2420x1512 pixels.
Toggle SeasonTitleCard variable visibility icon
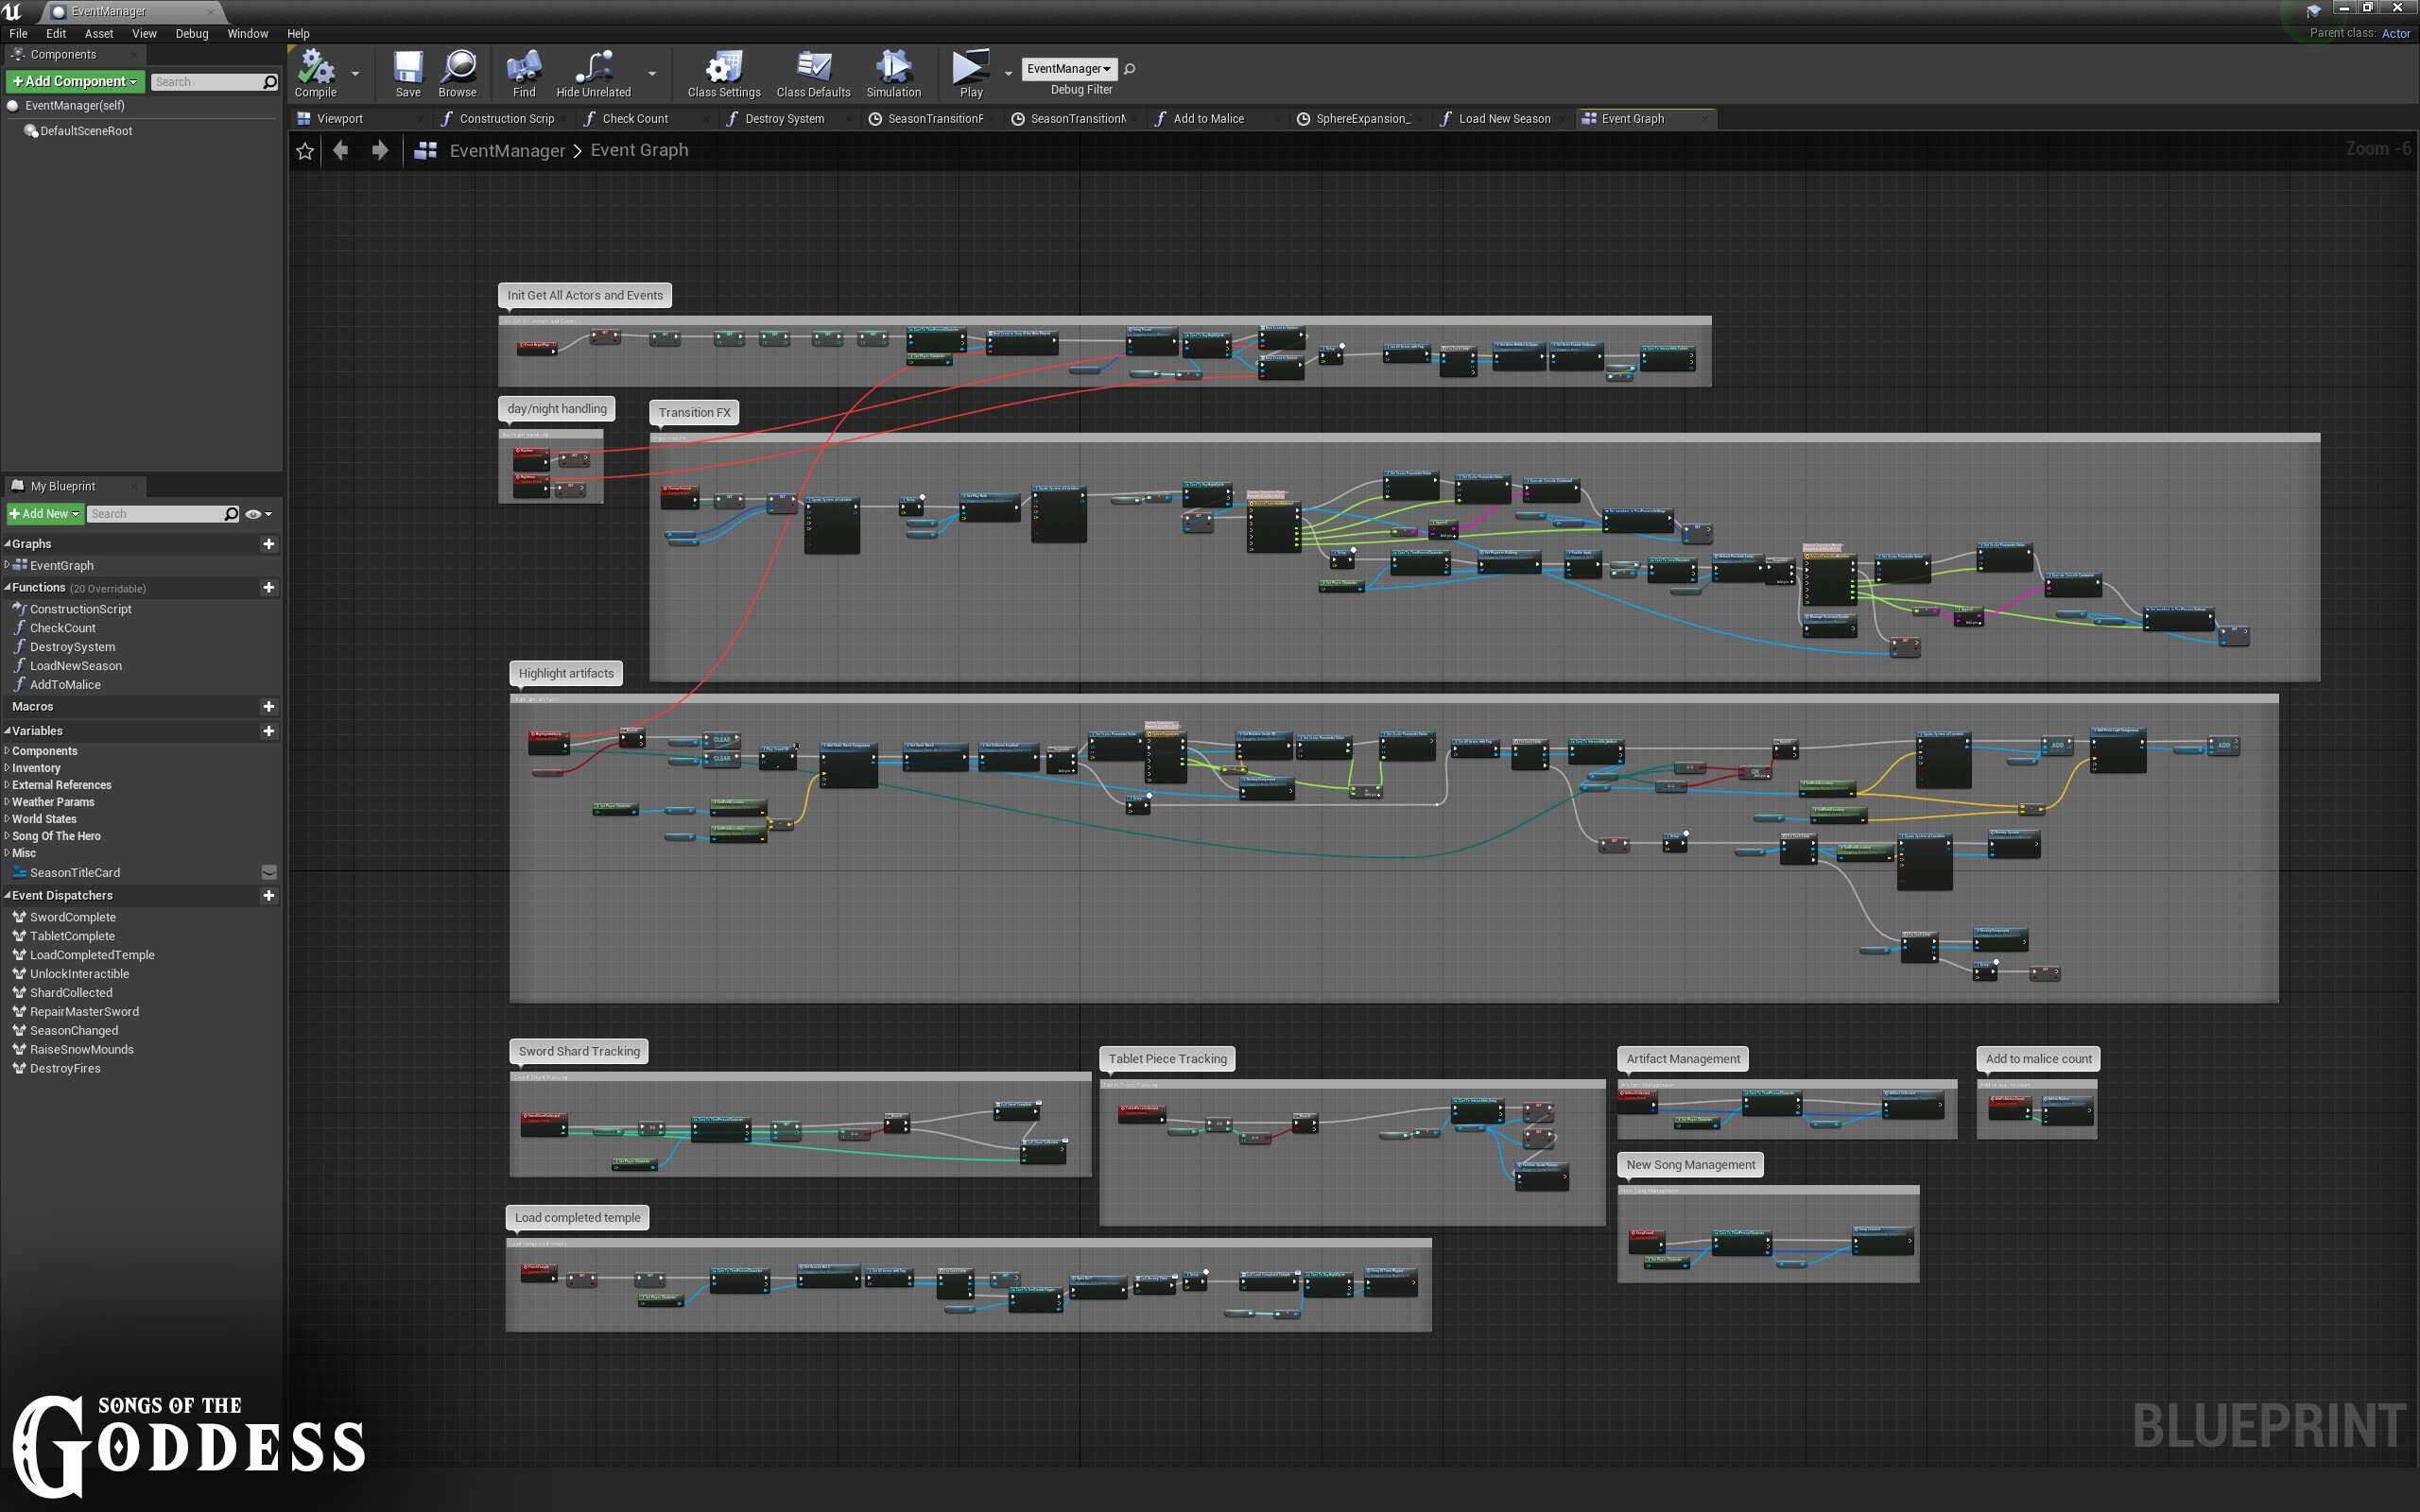tap(268, 872)
